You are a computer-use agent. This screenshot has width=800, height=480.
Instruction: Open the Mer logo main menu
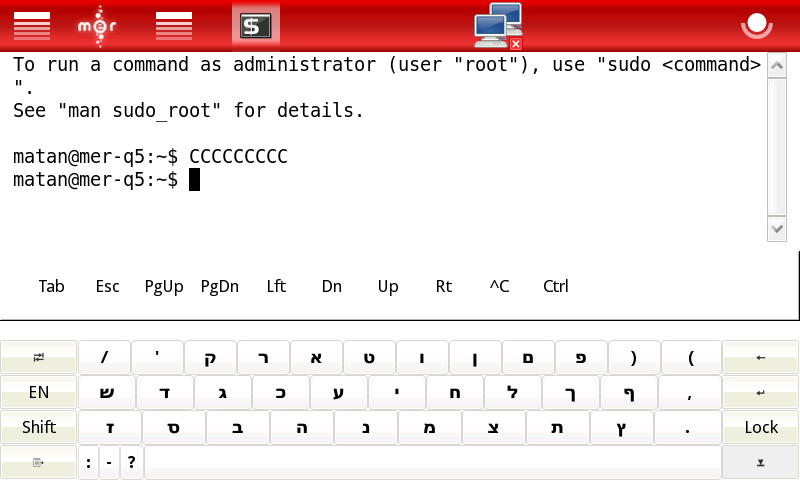click(97, 25)
